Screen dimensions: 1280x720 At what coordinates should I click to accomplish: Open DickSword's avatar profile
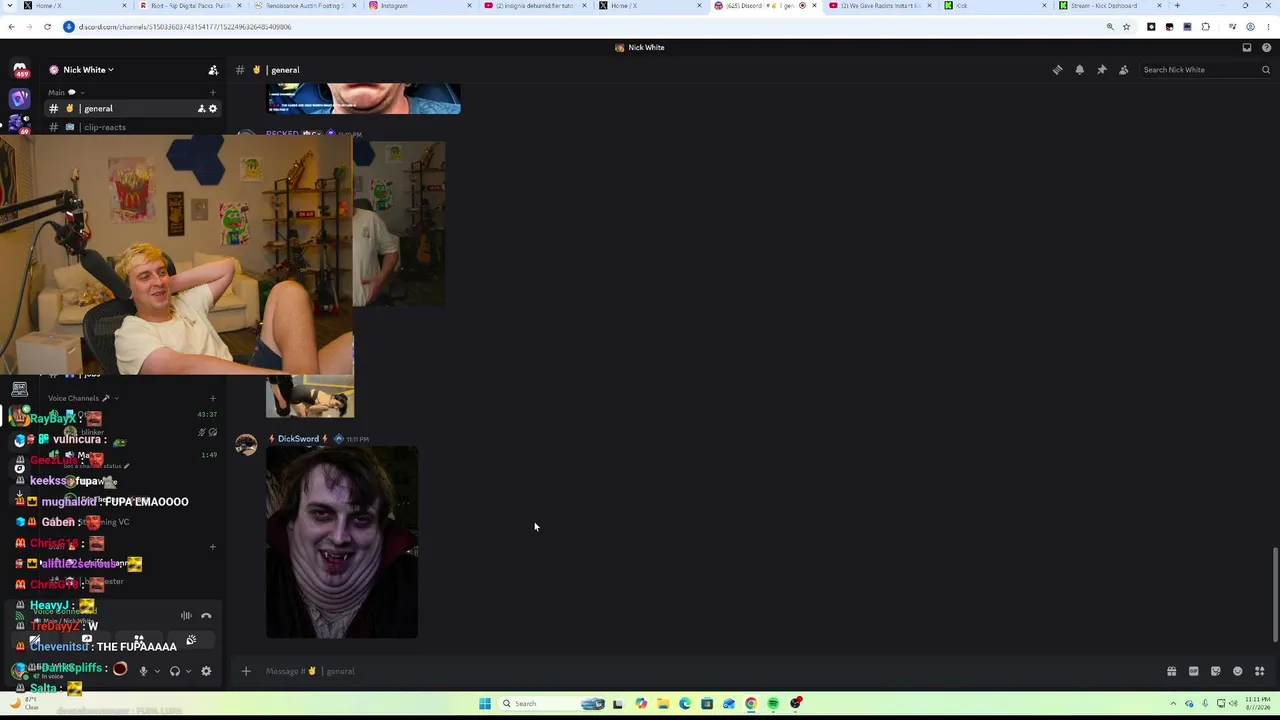click(x=246, y=445)
